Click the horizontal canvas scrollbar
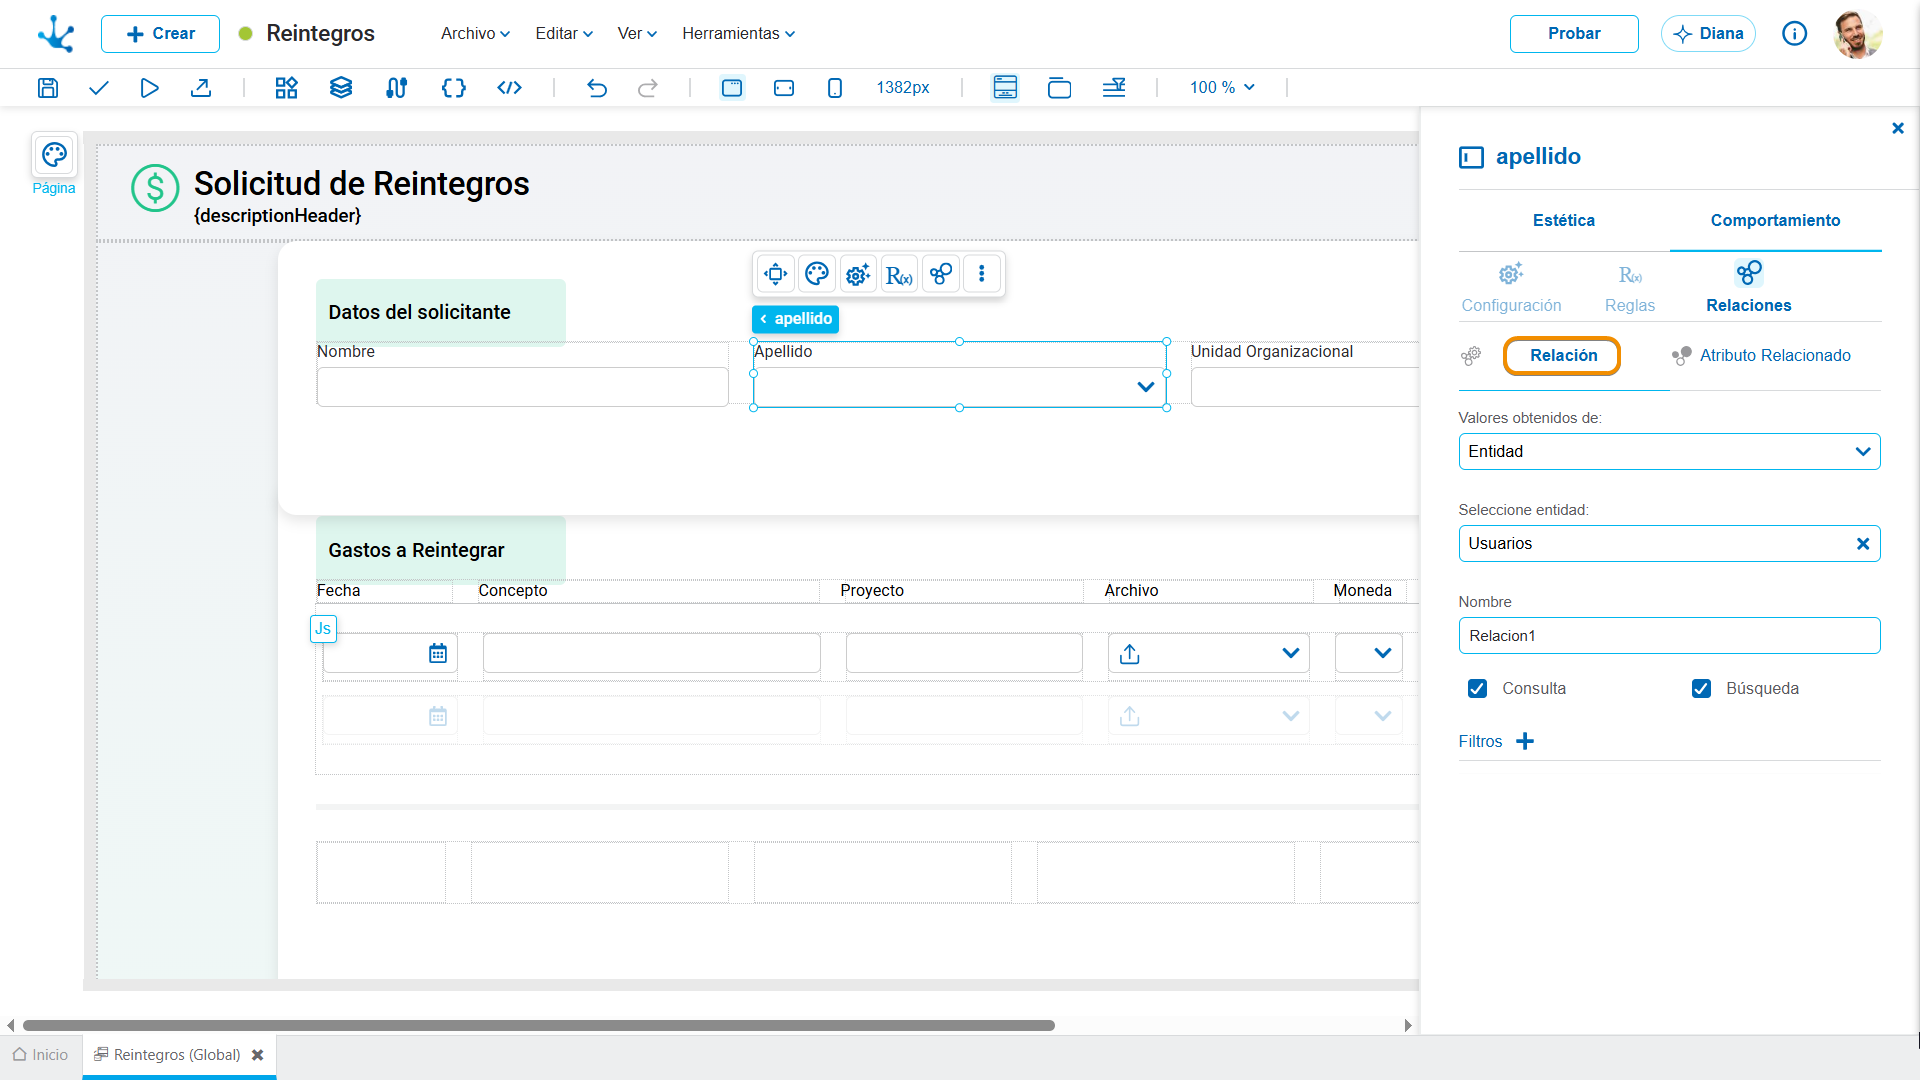The height and width of the screenshot is (1080, 1920). [539, 1025]
